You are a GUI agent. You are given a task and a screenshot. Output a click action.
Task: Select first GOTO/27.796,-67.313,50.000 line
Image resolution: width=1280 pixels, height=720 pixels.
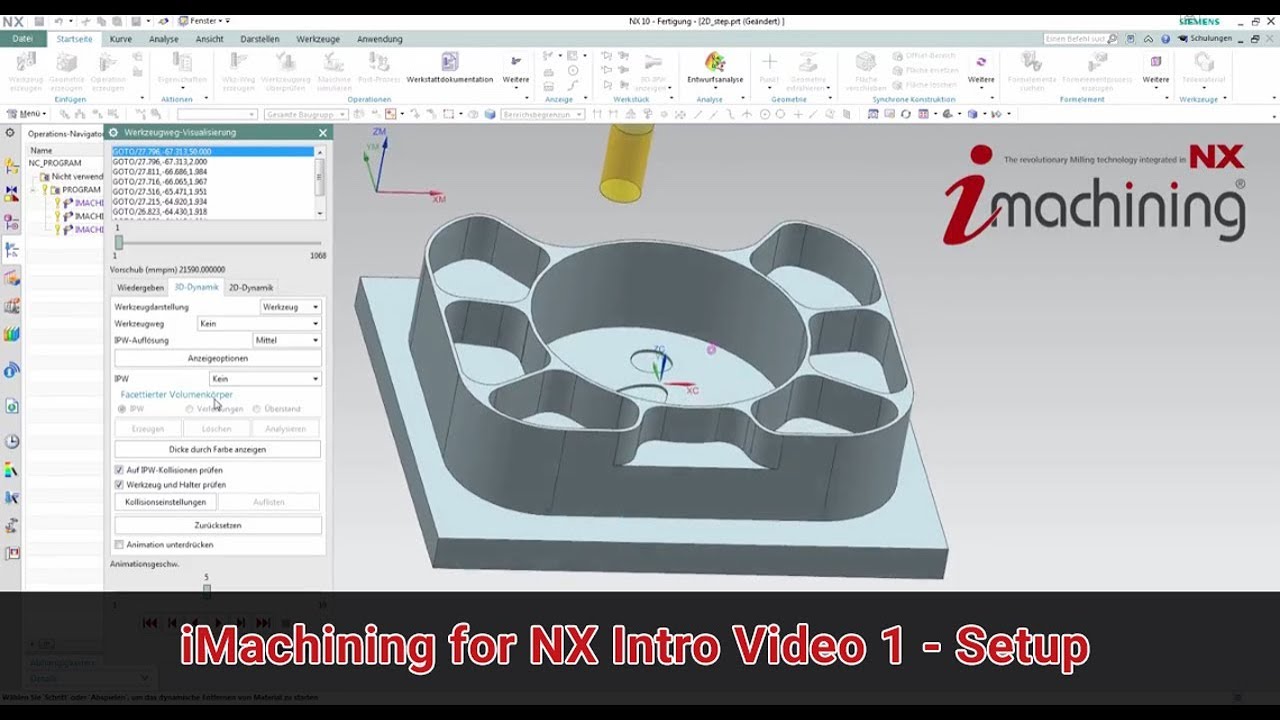click(x=212, y=152)
